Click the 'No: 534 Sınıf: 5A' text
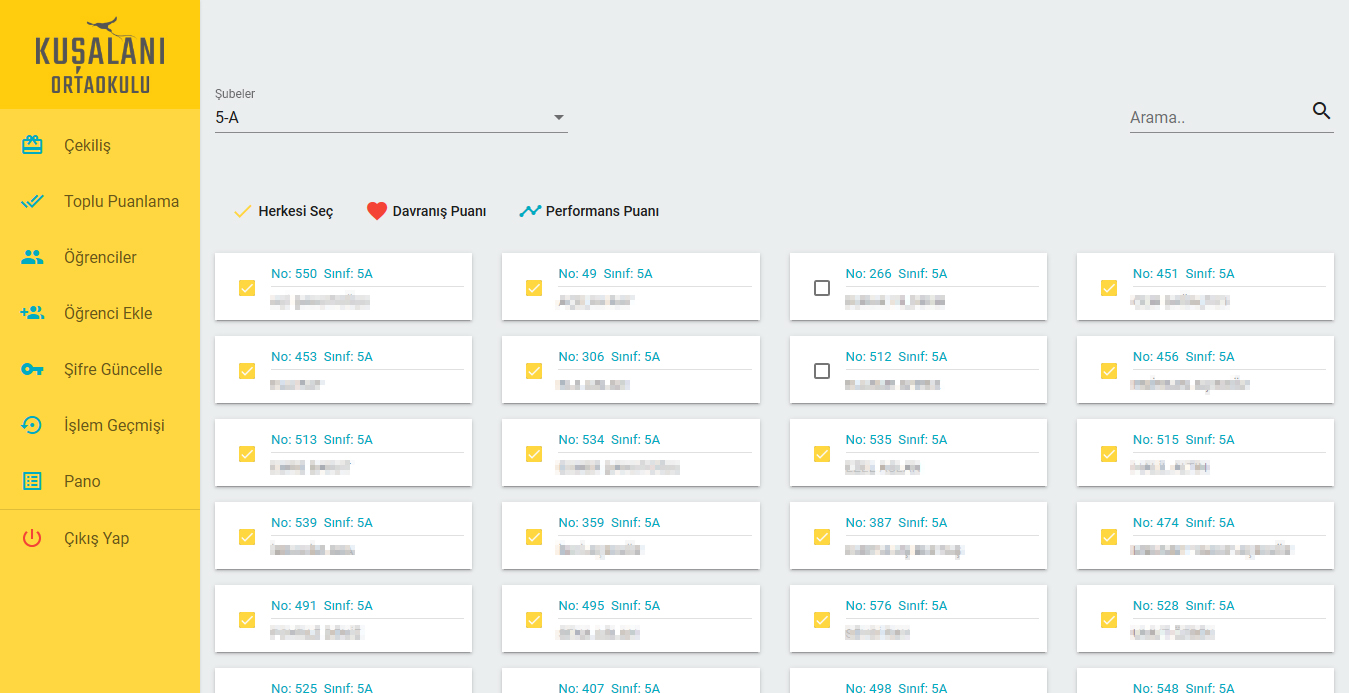The width and height of the screenshot is (1349, 693). tap(609, 440)
